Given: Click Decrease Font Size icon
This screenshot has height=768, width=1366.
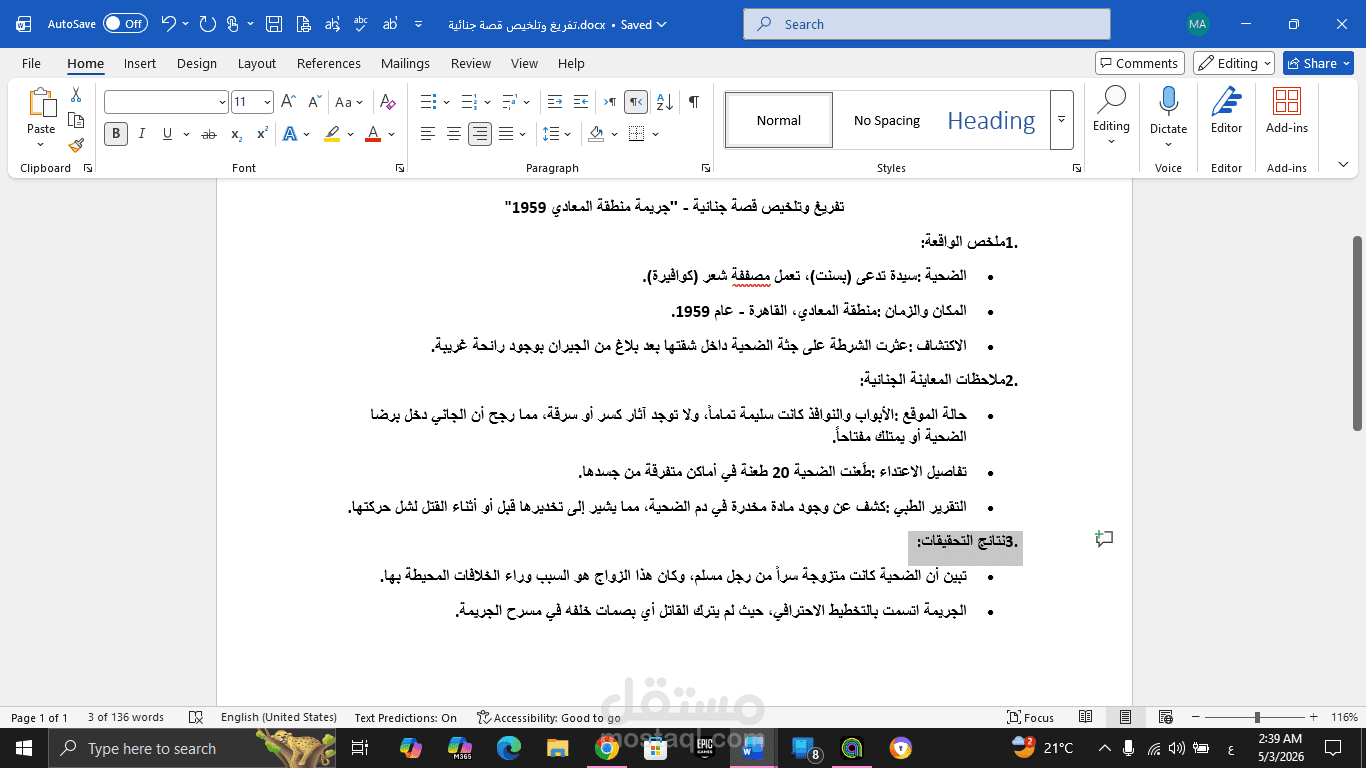Looking at the screenshot, I should click(314, 102).
